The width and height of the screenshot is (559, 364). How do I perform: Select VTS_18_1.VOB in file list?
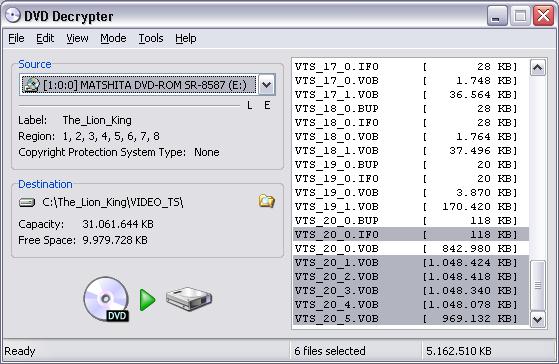(411, 150)
